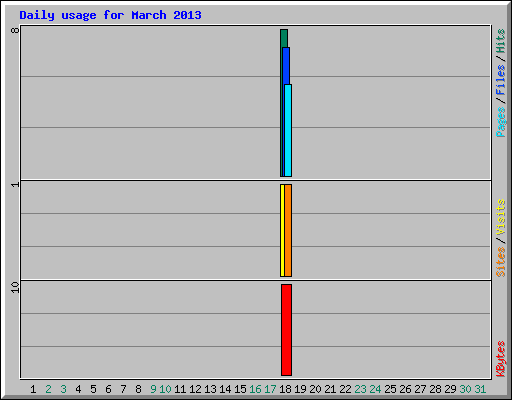Click day 9 on the x-axis
Image resolution: width=512 pixels, height=400 pixels.
(153, 389)
